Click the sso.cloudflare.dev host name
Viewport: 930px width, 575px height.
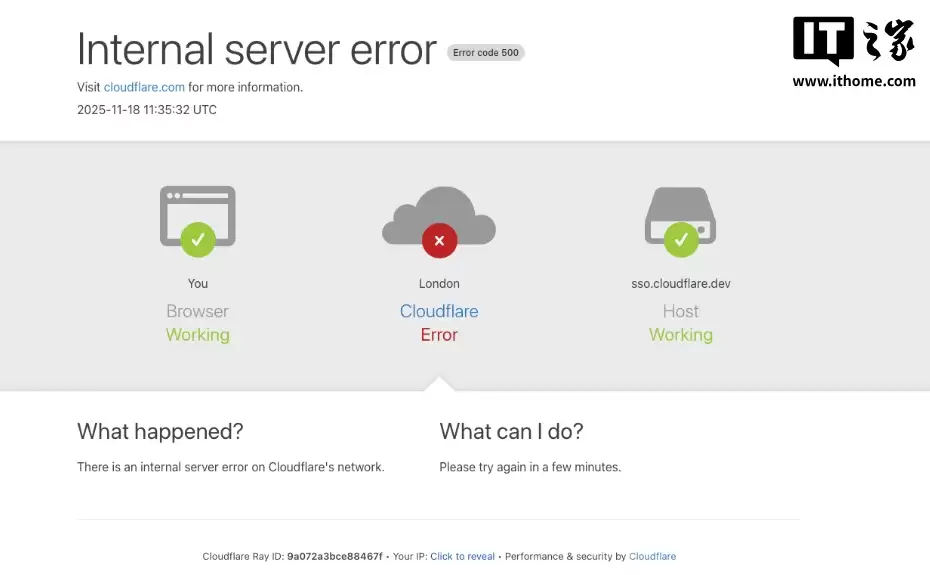click(x=681, y=284)
